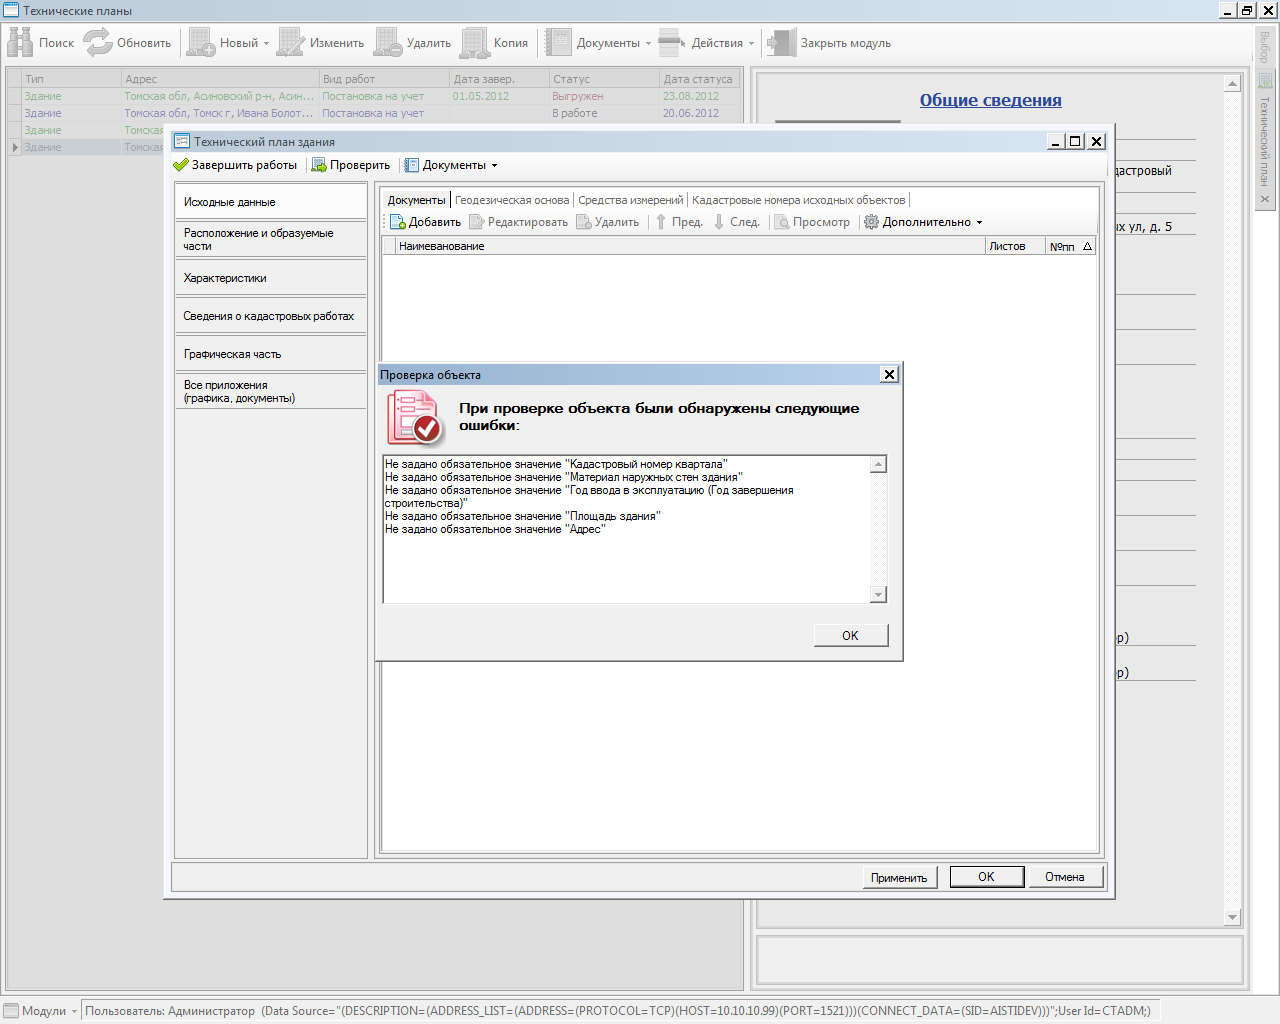Image resolution: width=1280 pixels, height=1024 pixels.
Task: Select the Характеристики section
Action: (225, 278)
